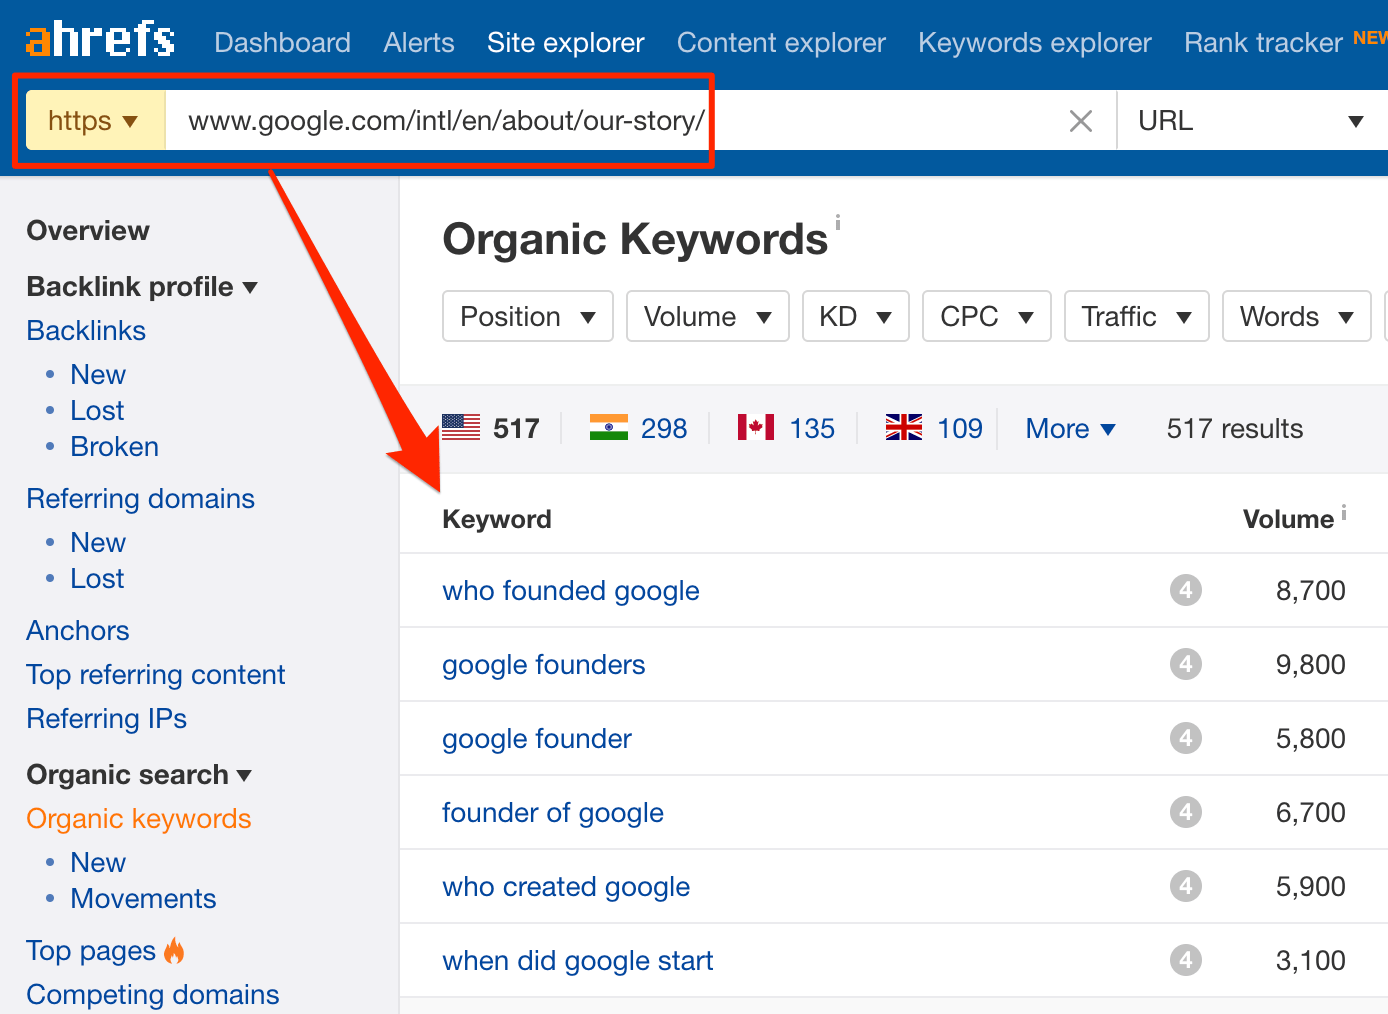Open the 'google founders' keyword link
The height and width of the screenshot is (1014, 1388).
543,665
